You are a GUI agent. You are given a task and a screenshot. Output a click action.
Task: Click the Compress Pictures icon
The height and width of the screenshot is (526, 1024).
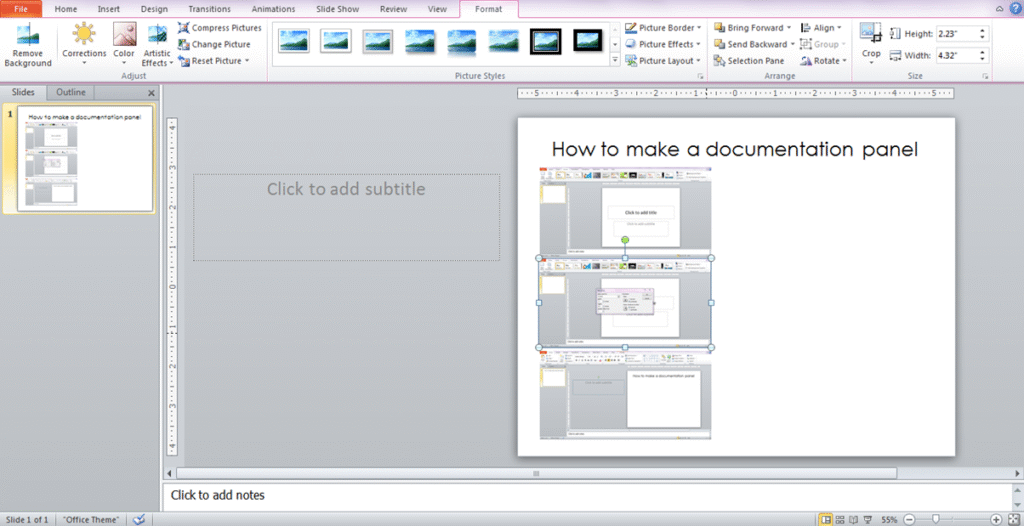coord(184,28)
